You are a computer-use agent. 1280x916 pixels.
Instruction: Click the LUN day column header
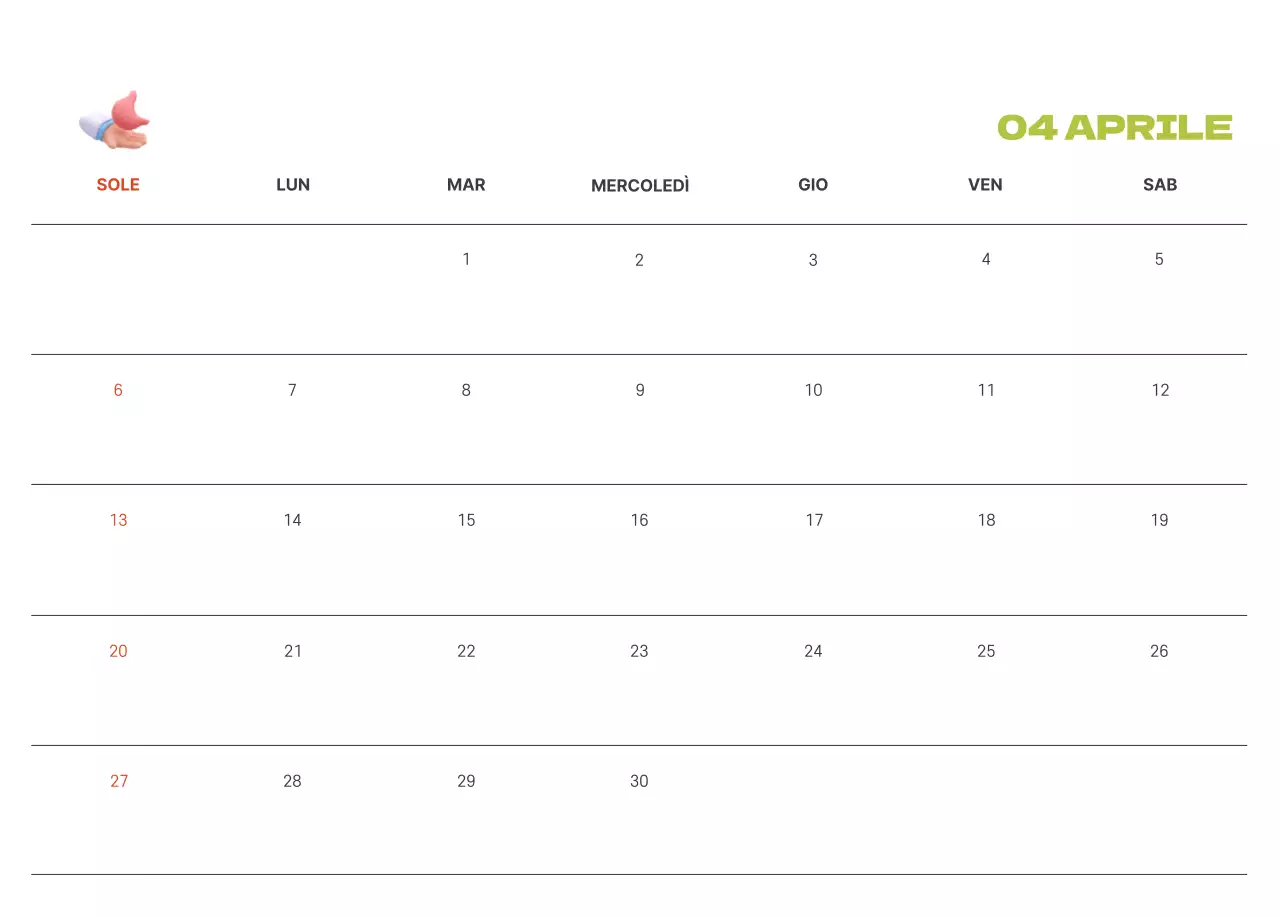(x=293, y=185)
